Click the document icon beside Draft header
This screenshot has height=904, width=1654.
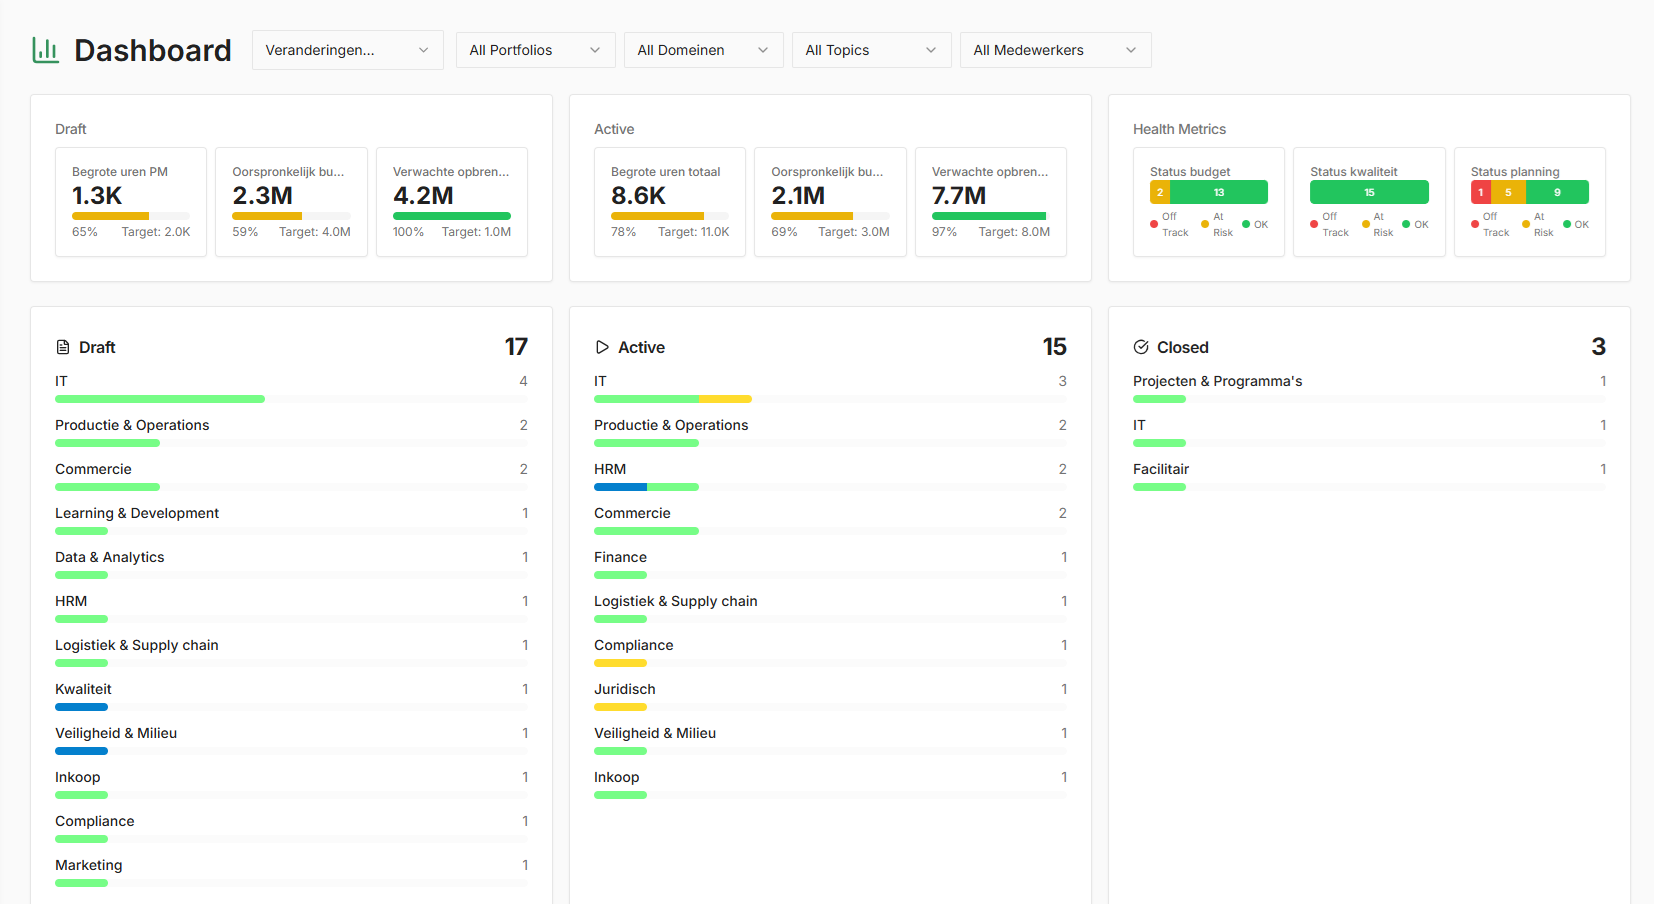62,346
